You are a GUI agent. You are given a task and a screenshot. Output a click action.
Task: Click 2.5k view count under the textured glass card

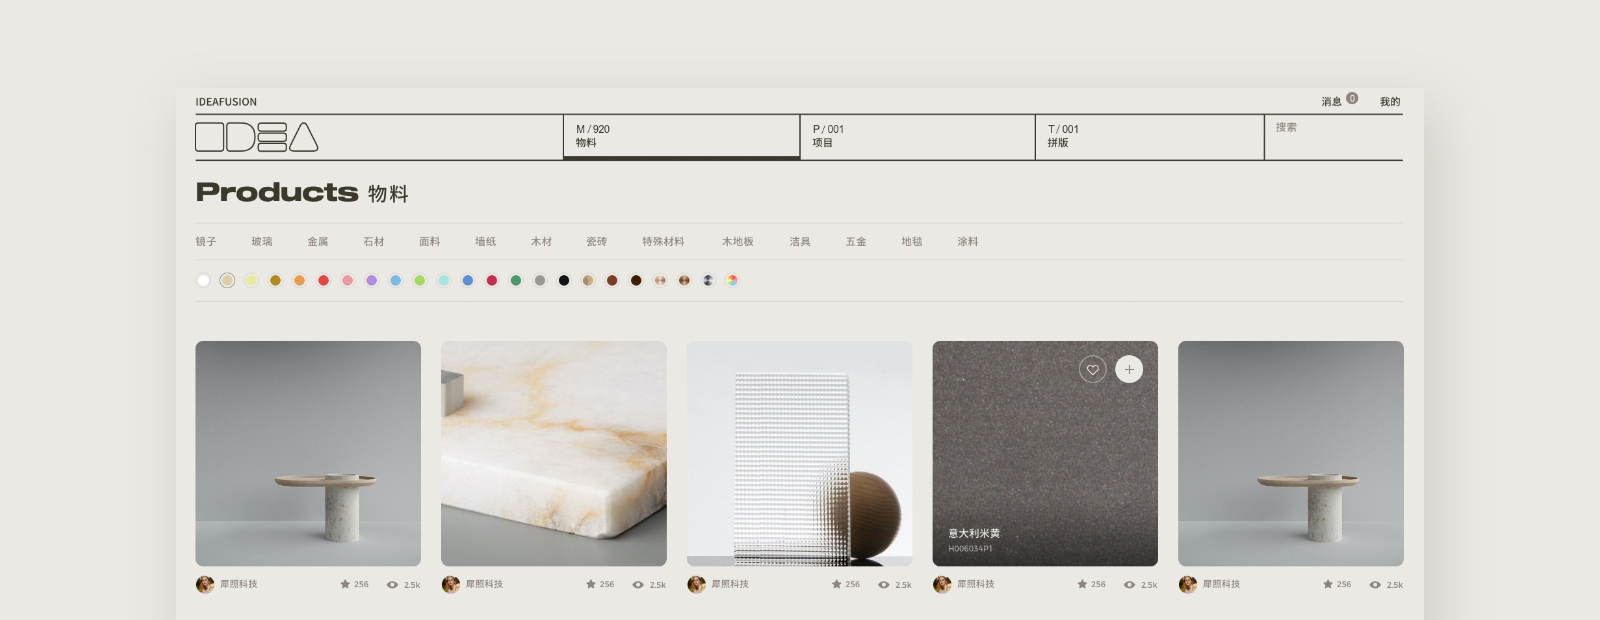(x=903, y=585)
